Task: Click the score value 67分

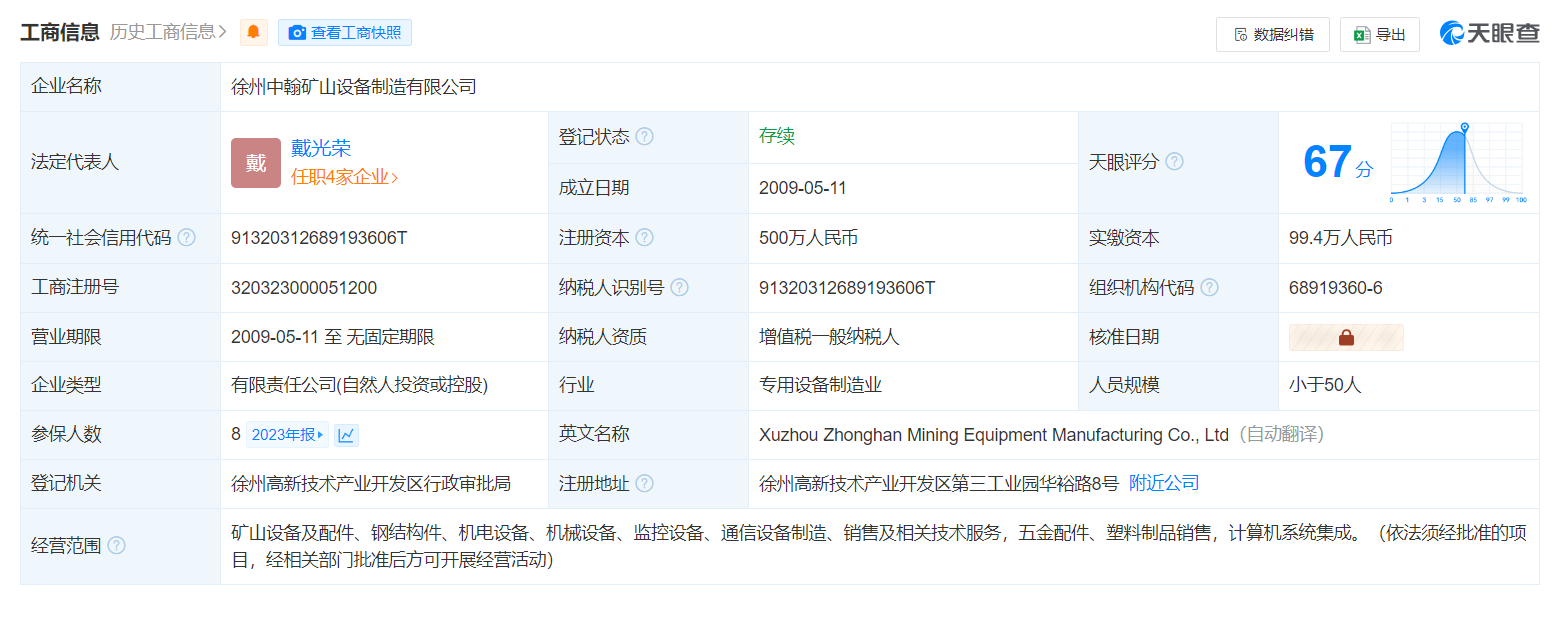Action: point(1338,162)
